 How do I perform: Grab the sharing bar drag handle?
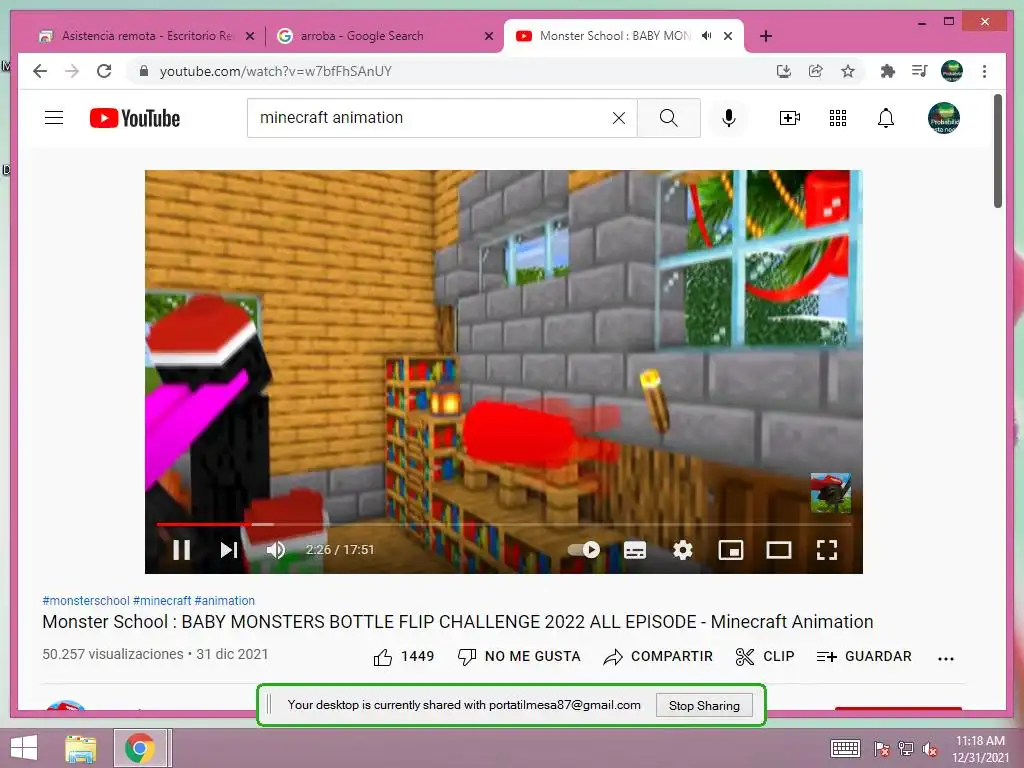[269, 705]
